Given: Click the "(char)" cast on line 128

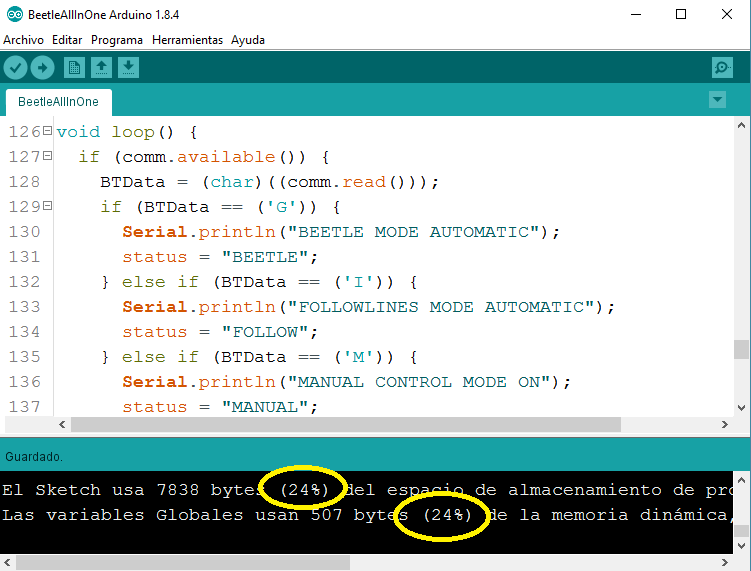Looking at the screenshot, I should point(232,182).
